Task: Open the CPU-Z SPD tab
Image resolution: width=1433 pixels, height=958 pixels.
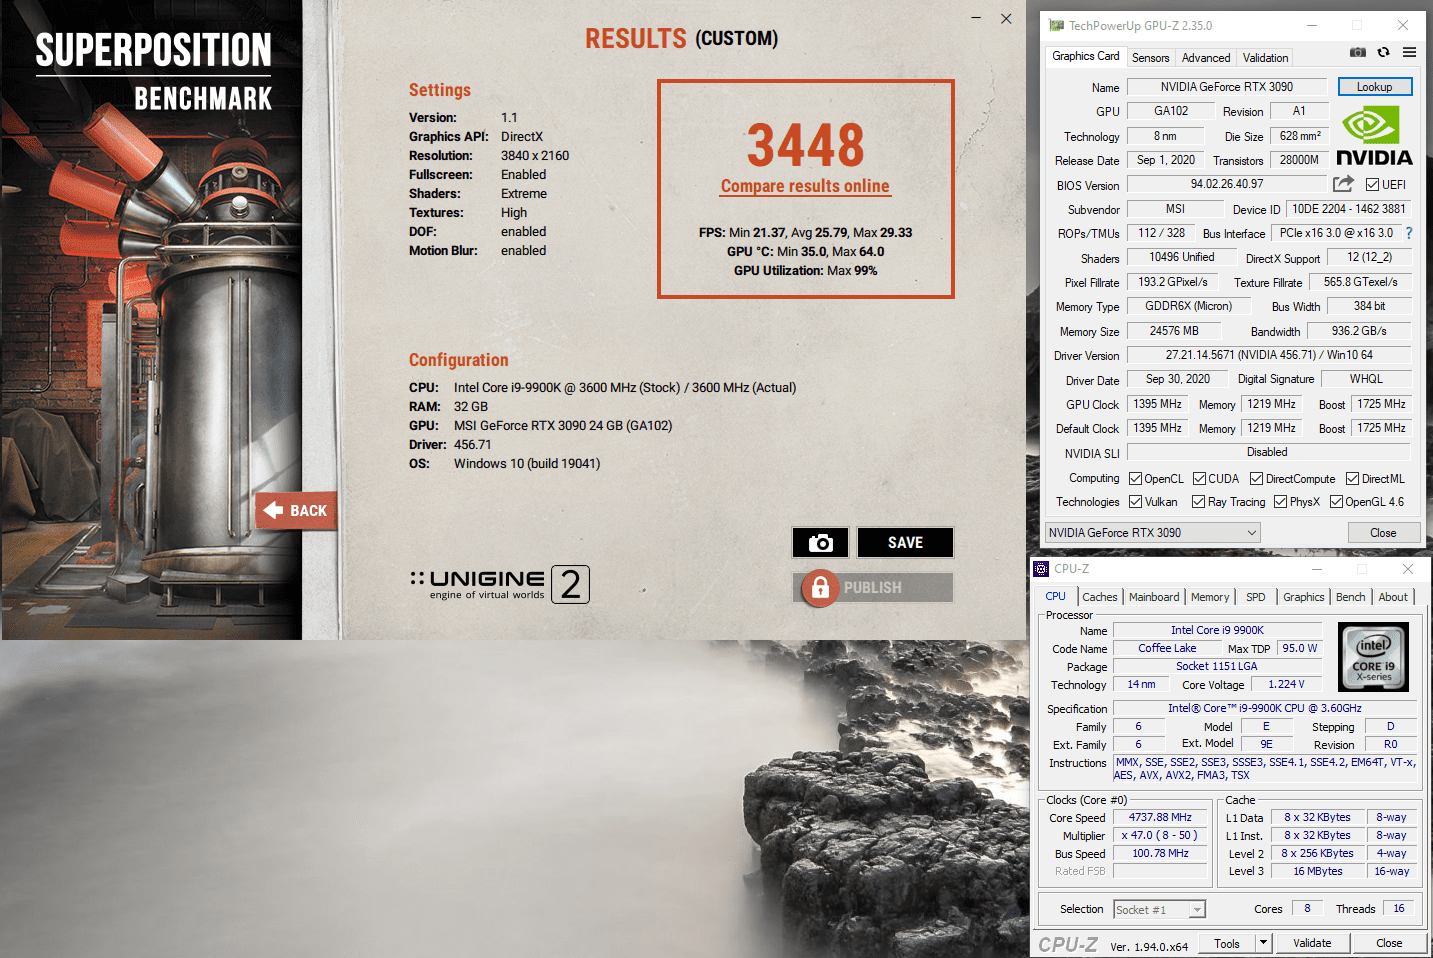Action: pyautogui.click(x=1256, y=597)
